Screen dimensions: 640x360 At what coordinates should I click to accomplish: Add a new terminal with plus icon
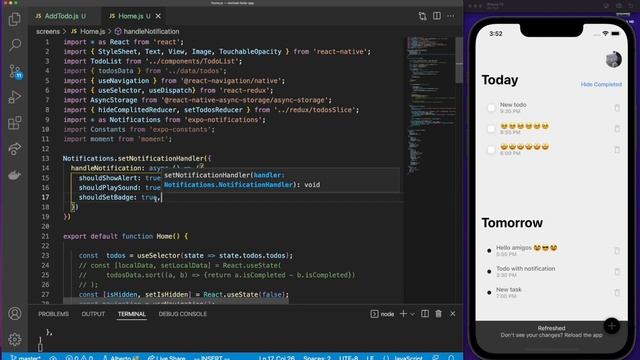[x=403, y=313]
